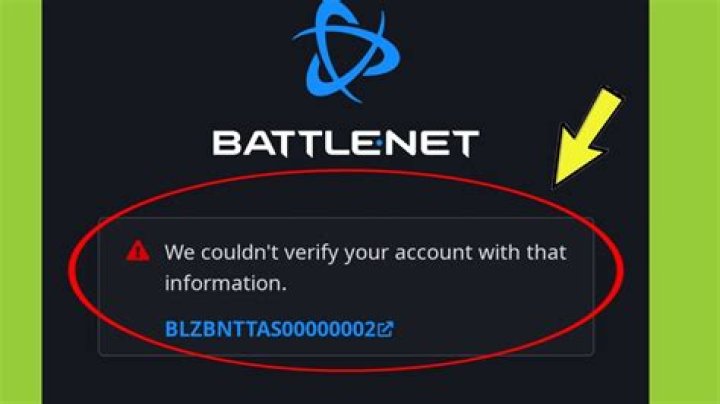Open the external-link icon beside error code
The height and width of the screenshot is (404, 720).
[385, 329]
